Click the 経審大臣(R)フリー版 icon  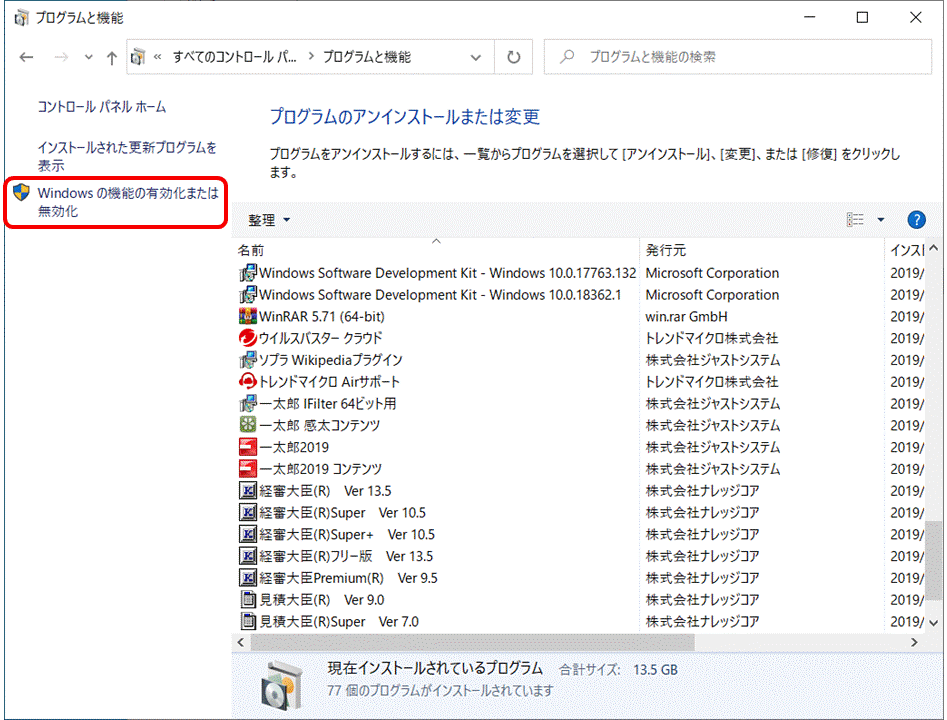tap(248, 556)
